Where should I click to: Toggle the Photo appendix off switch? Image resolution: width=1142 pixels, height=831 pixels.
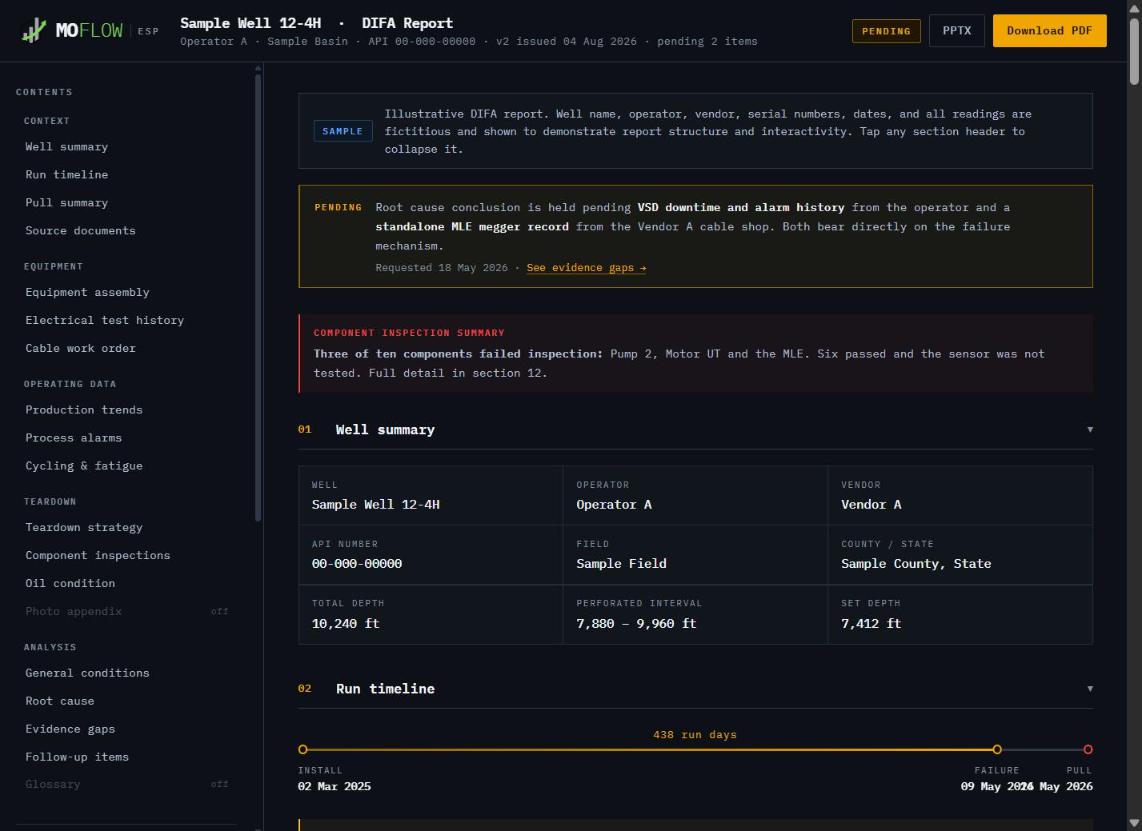[x=219, y=612]
